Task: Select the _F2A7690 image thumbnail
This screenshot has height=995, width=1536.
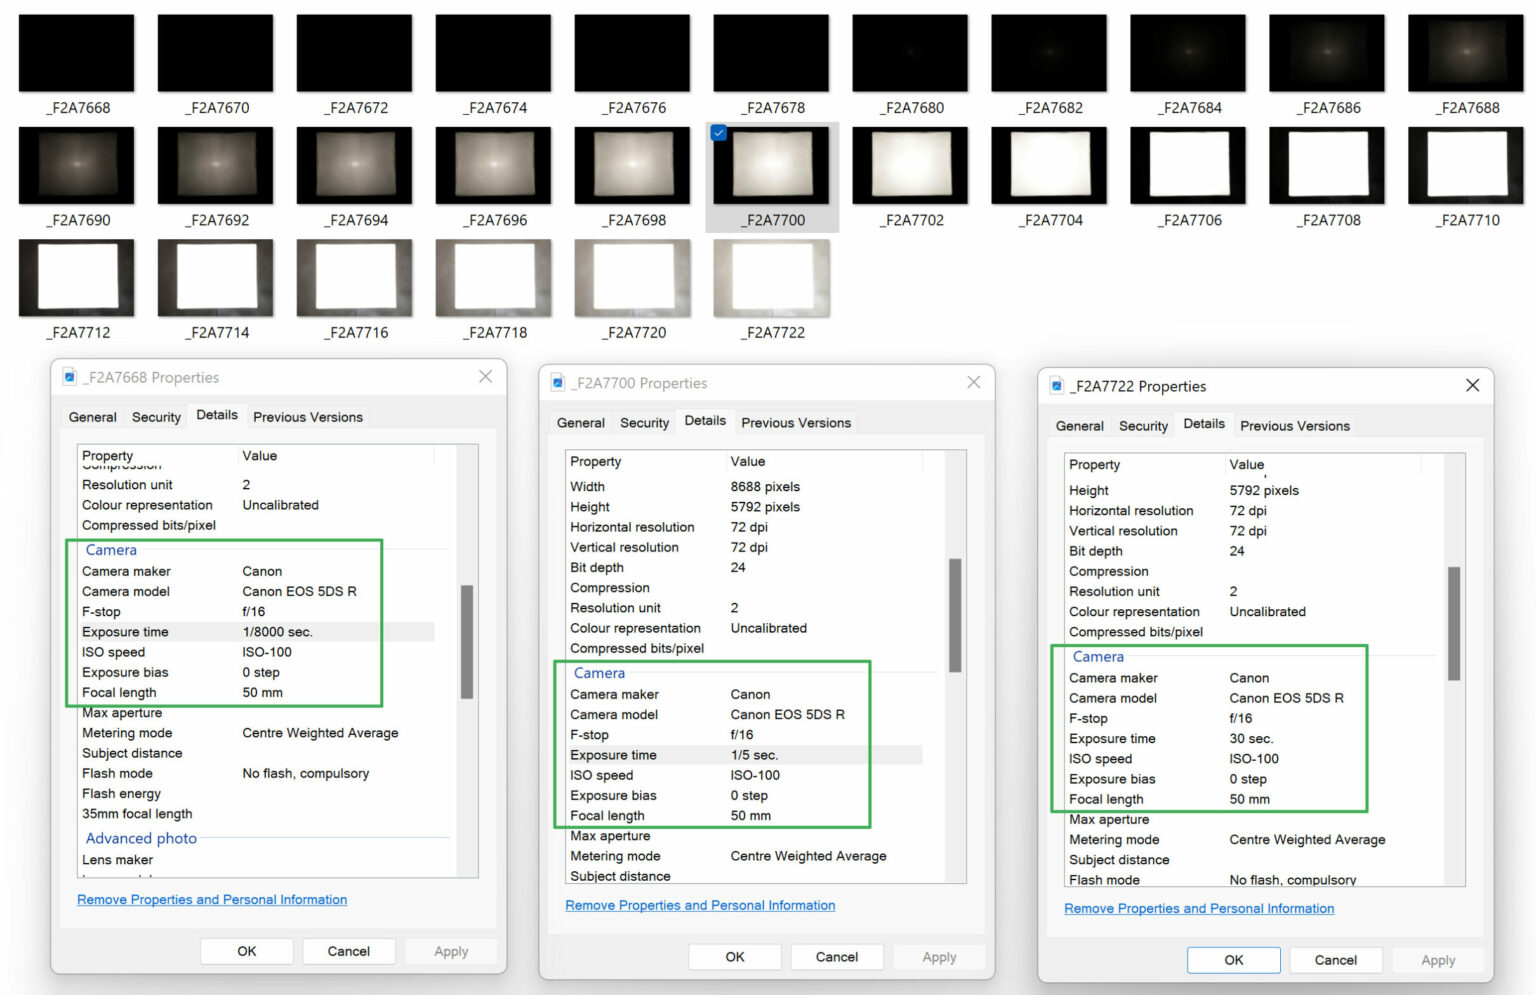Action: coord(76,165)
